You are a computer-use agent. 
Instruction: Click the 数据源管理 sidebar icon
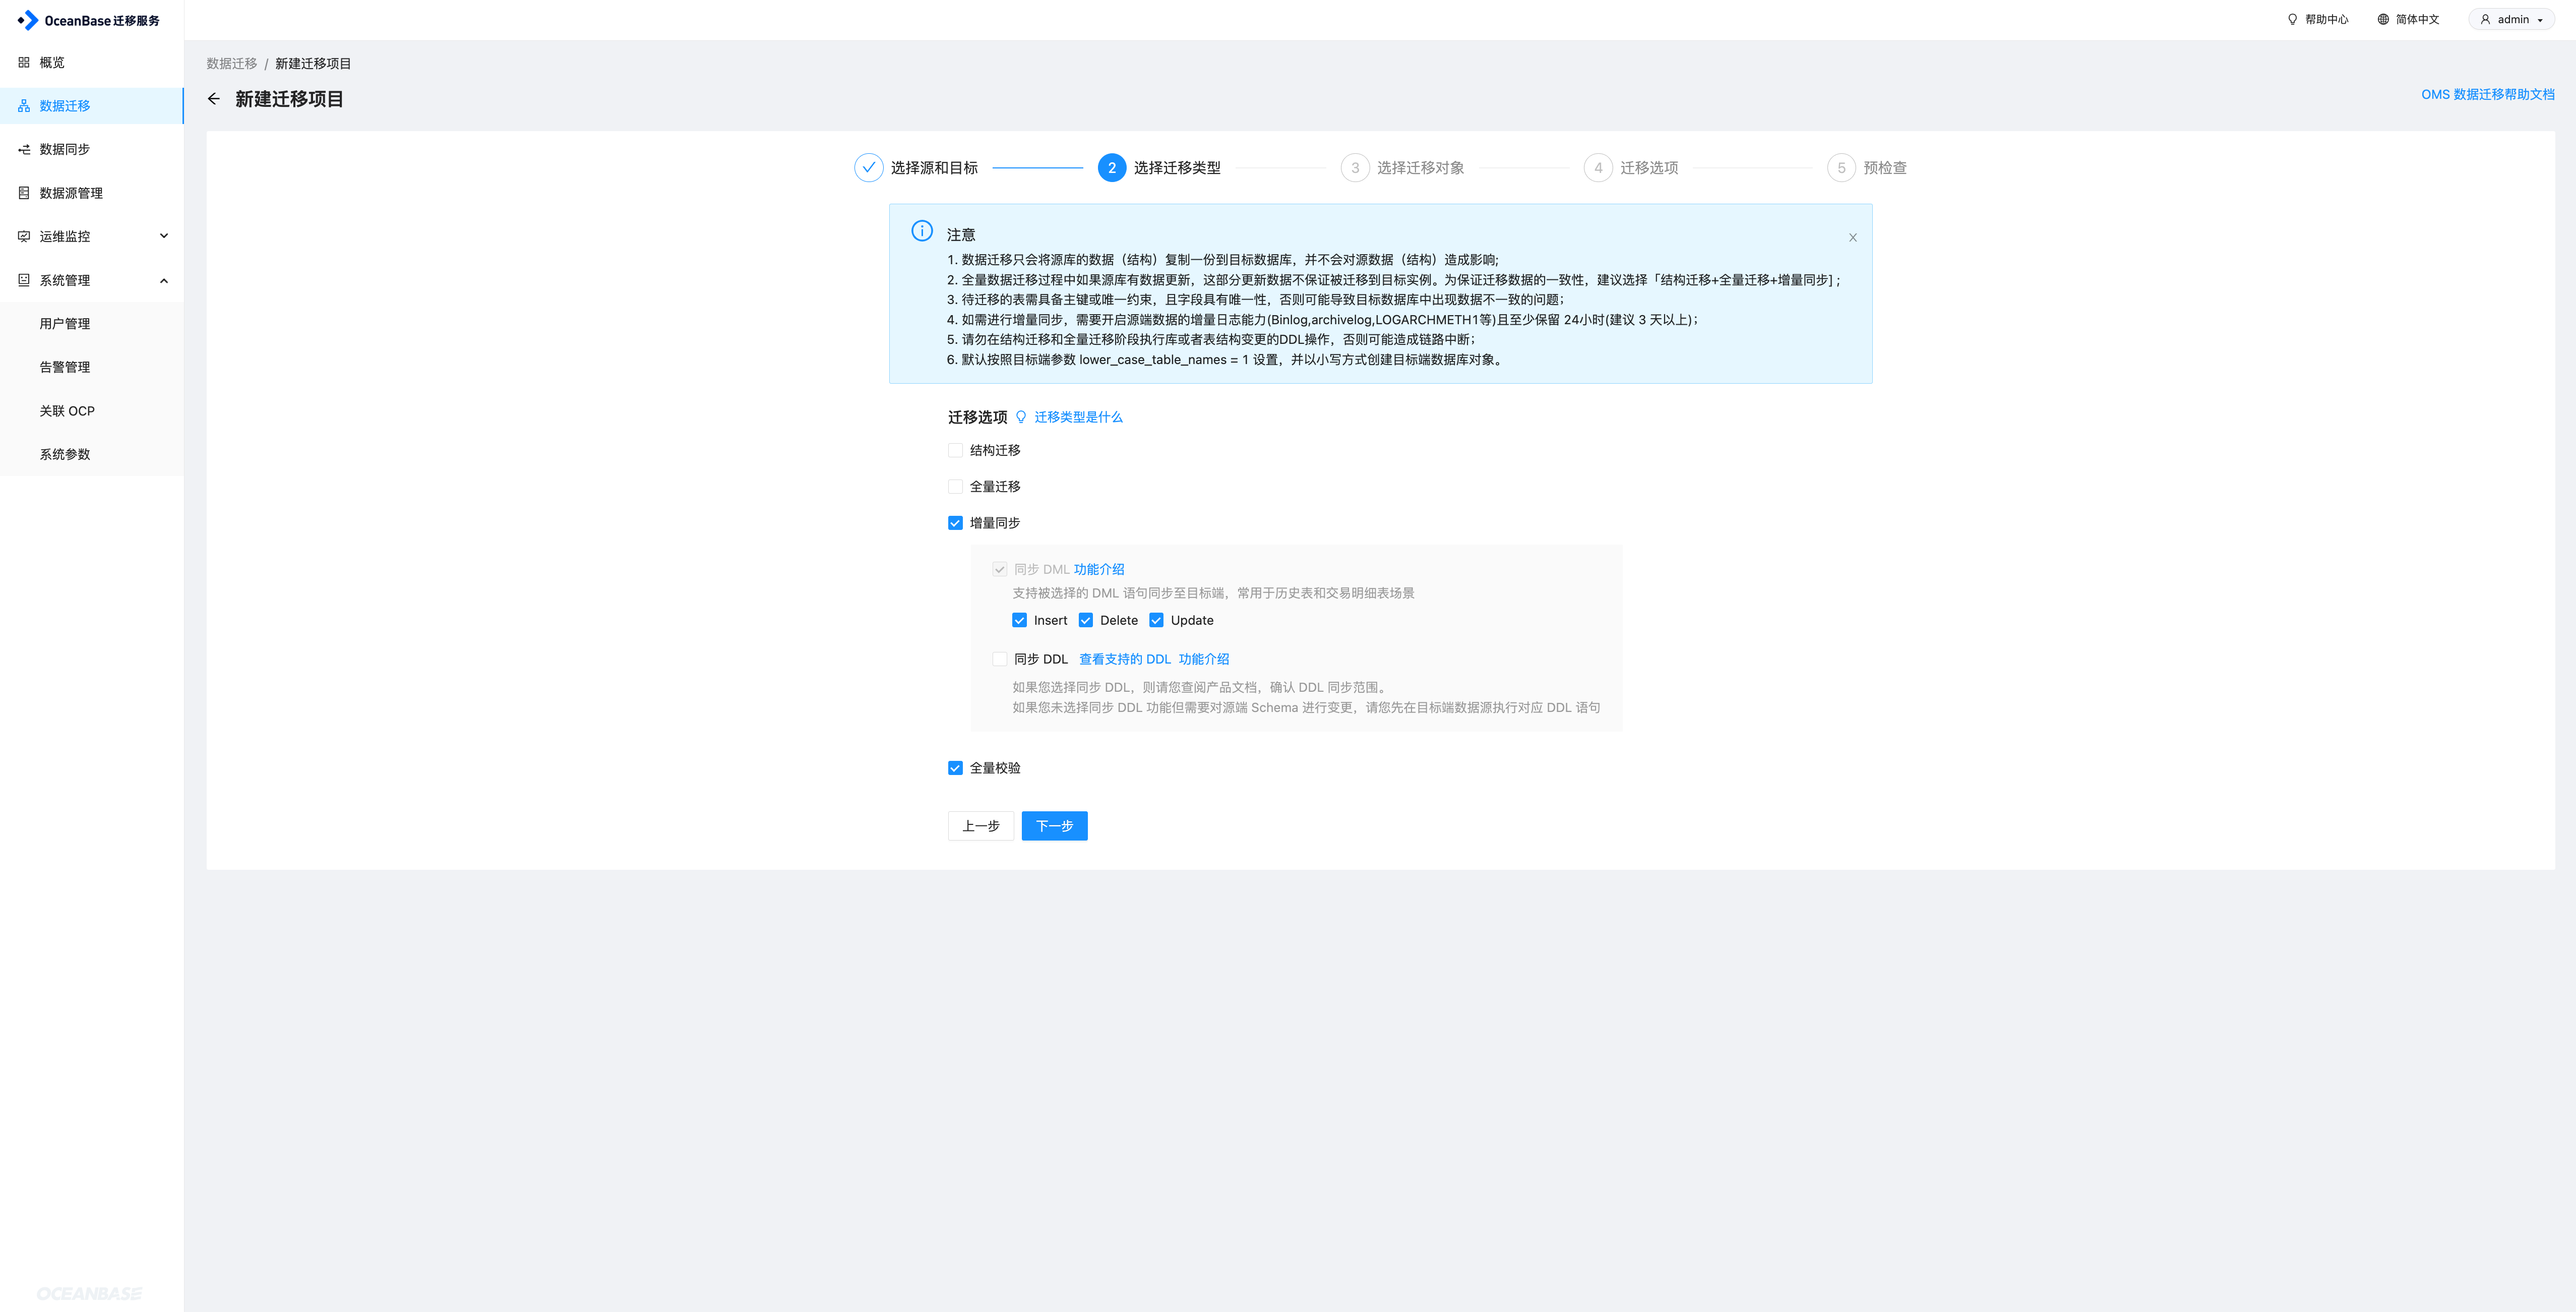(x=24, y=193)
